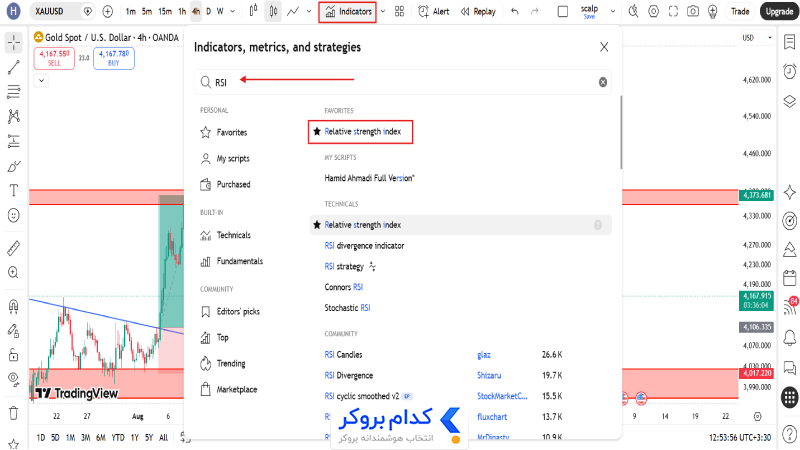Open chart settings gear icon
Viewport: 800px width, 450px height.
[x=653, y=11]
